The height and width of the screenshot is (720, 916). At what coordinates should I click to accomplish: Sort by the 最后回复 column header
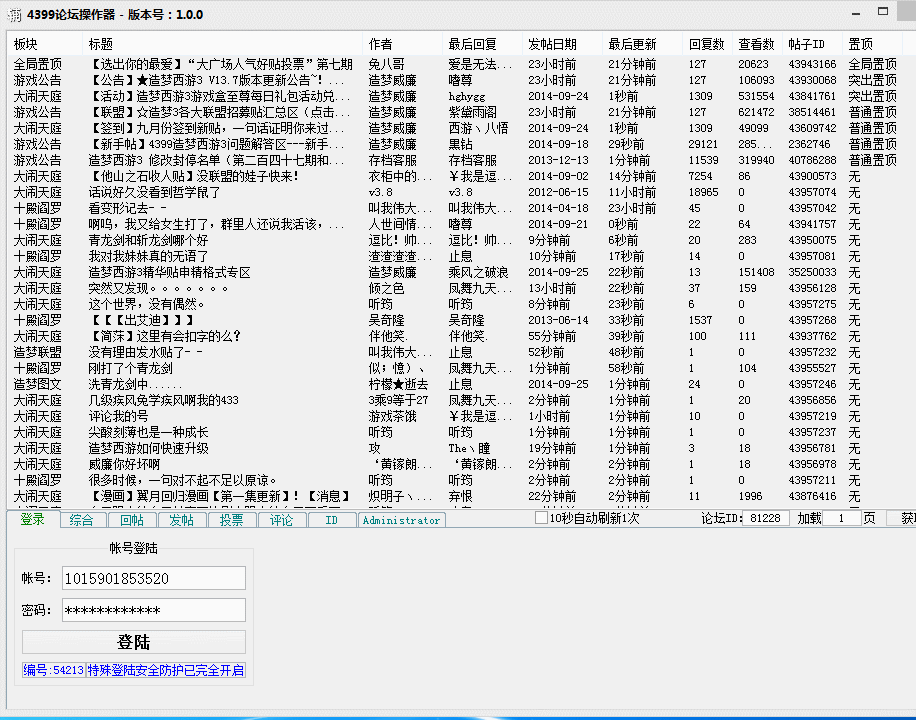pyautogui.click(x=482, y=44)
